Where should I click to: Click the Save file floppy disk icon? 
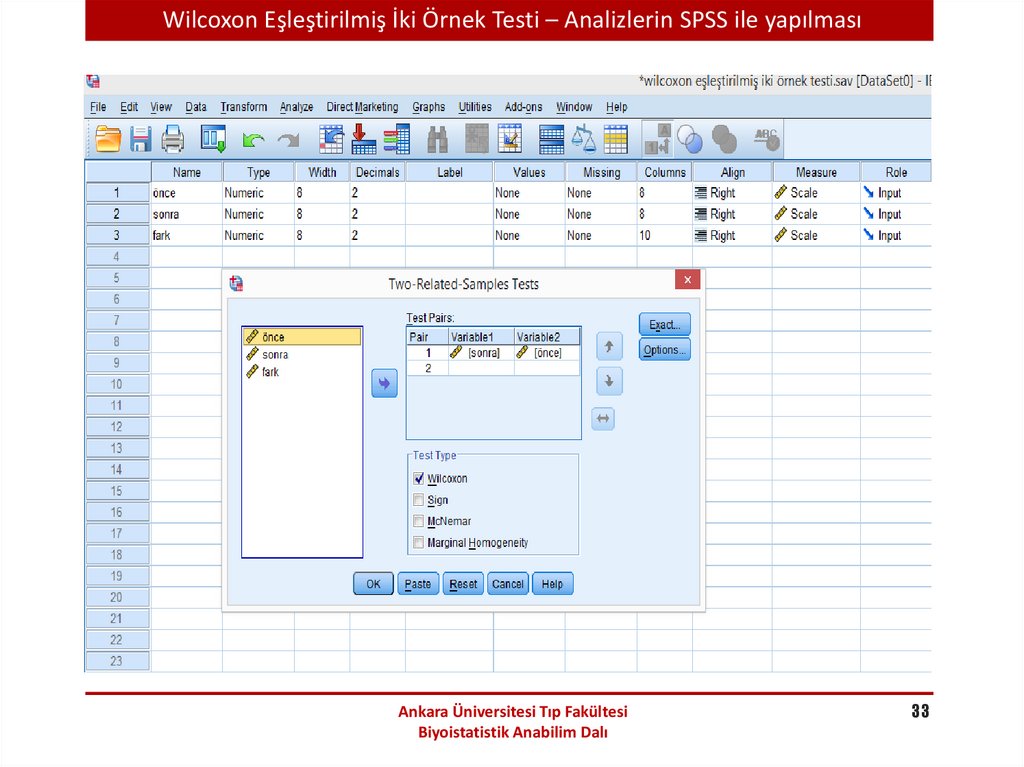click(x=140, y=138)
